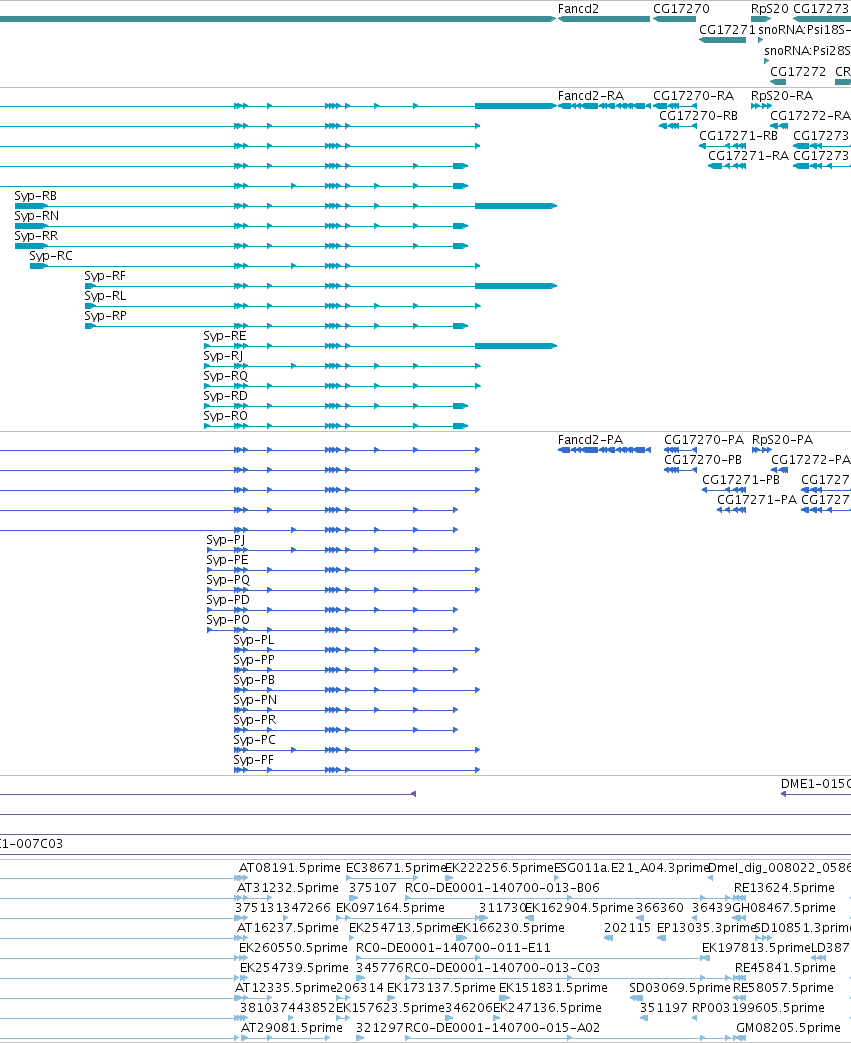851x1043 pixels.
Task: Select the EC38671.5prime EST label
Action: coord(396,868)
